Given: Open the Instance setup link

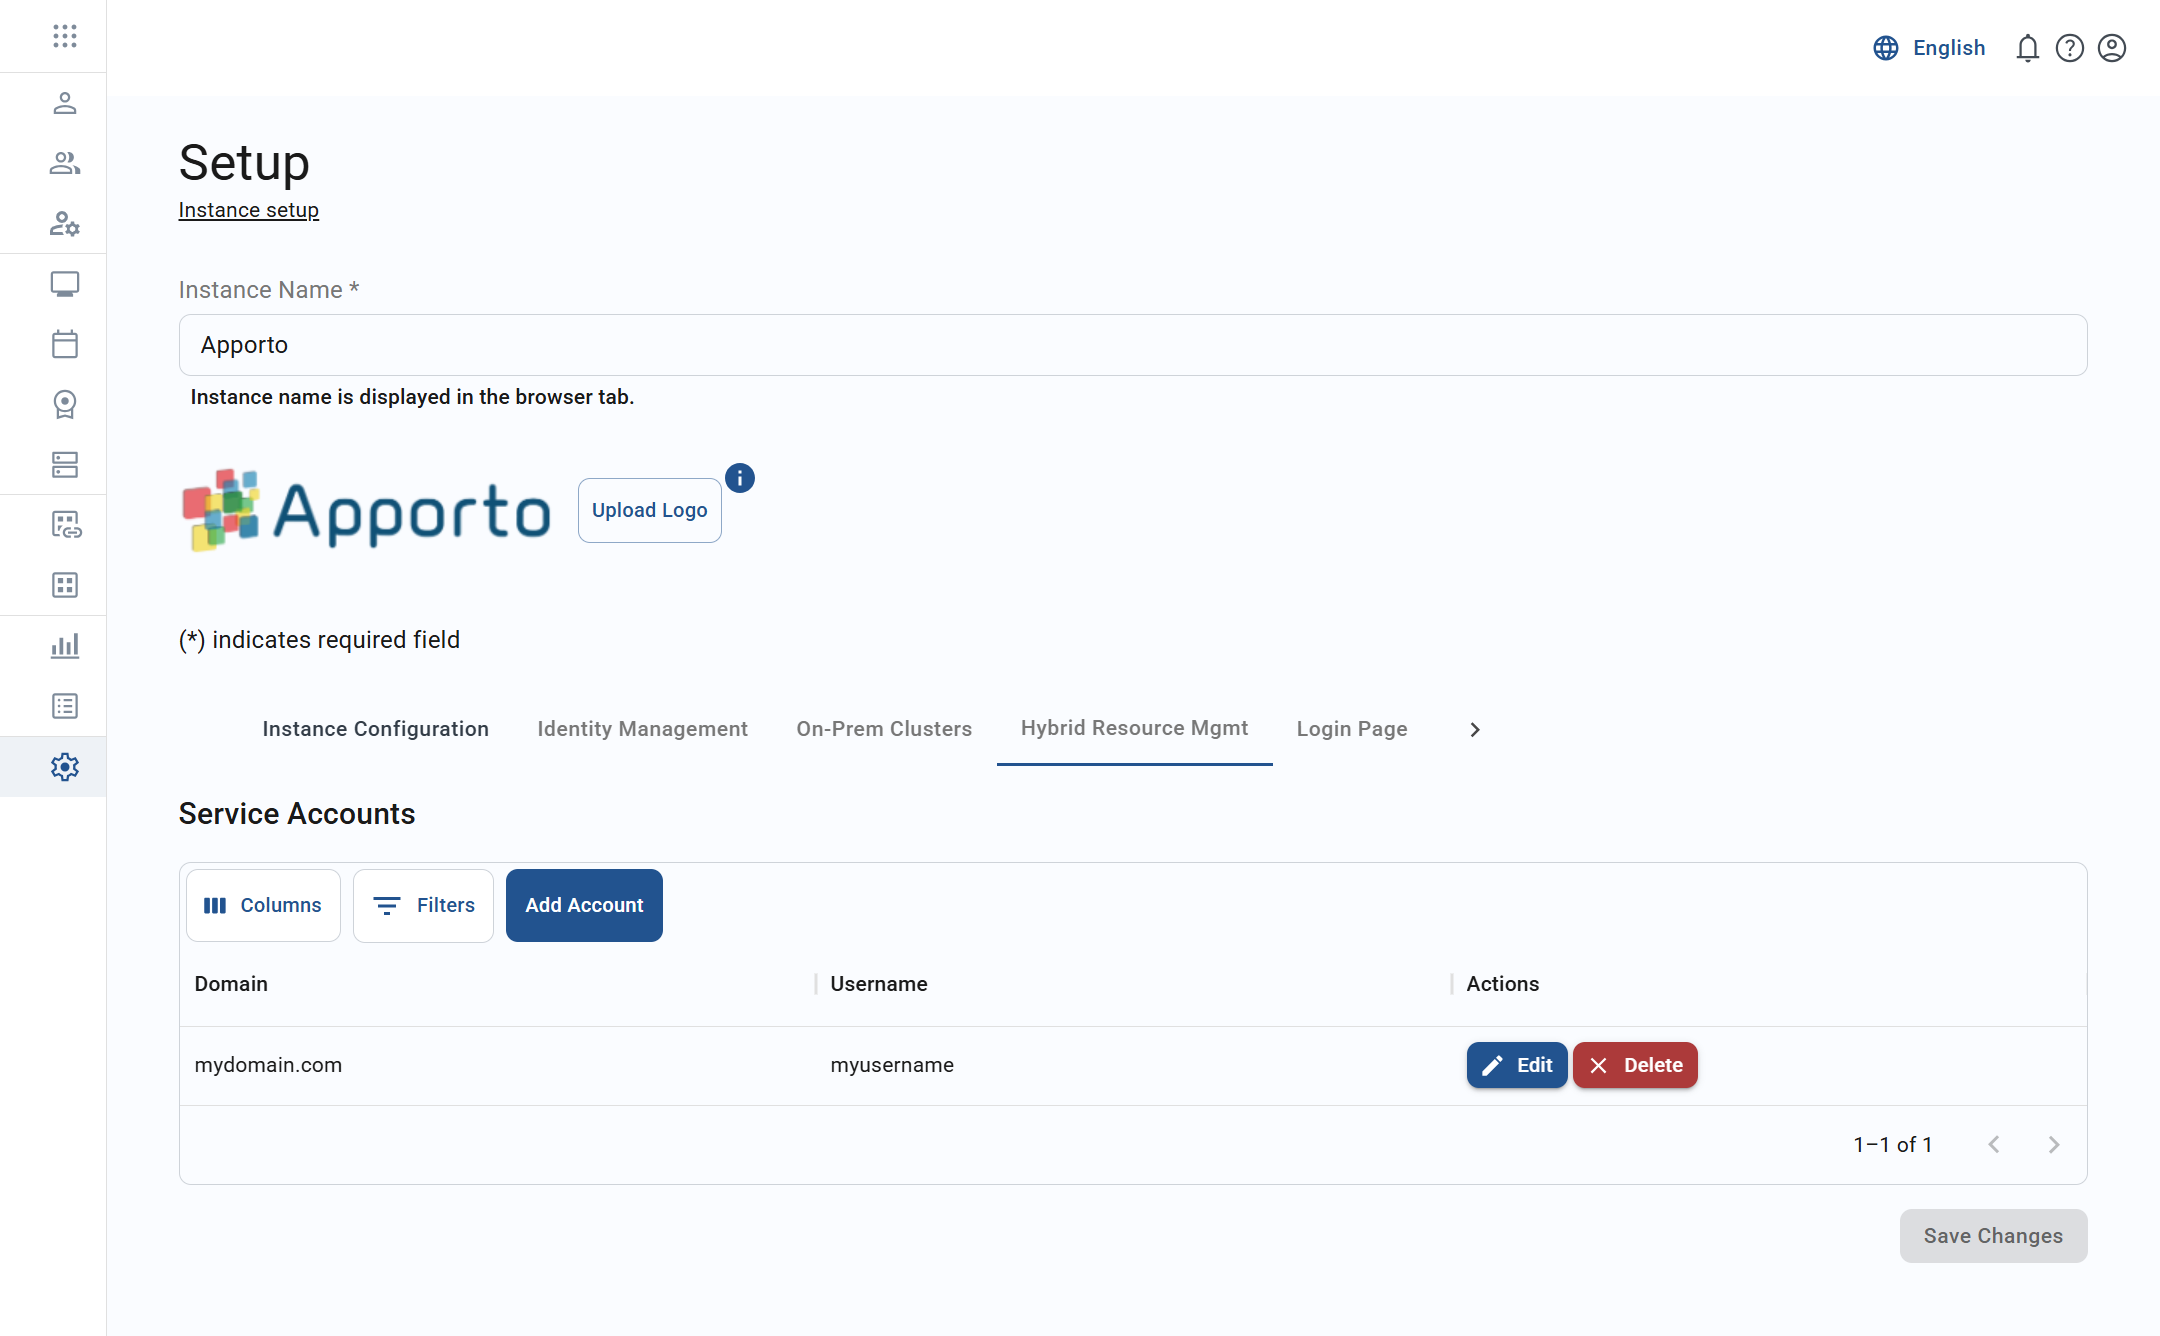Looking at the screenshot, I should [x=248, y=210].
